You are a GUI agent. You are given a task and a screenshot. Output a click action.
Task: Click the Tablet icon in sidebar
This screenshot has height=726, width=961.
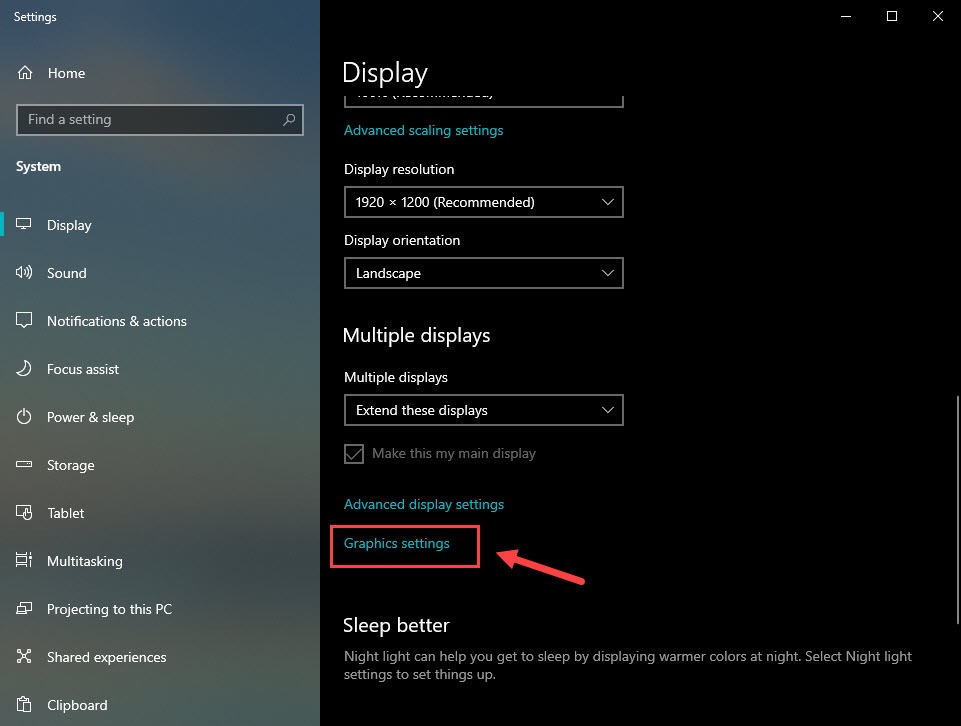[23, 512]
